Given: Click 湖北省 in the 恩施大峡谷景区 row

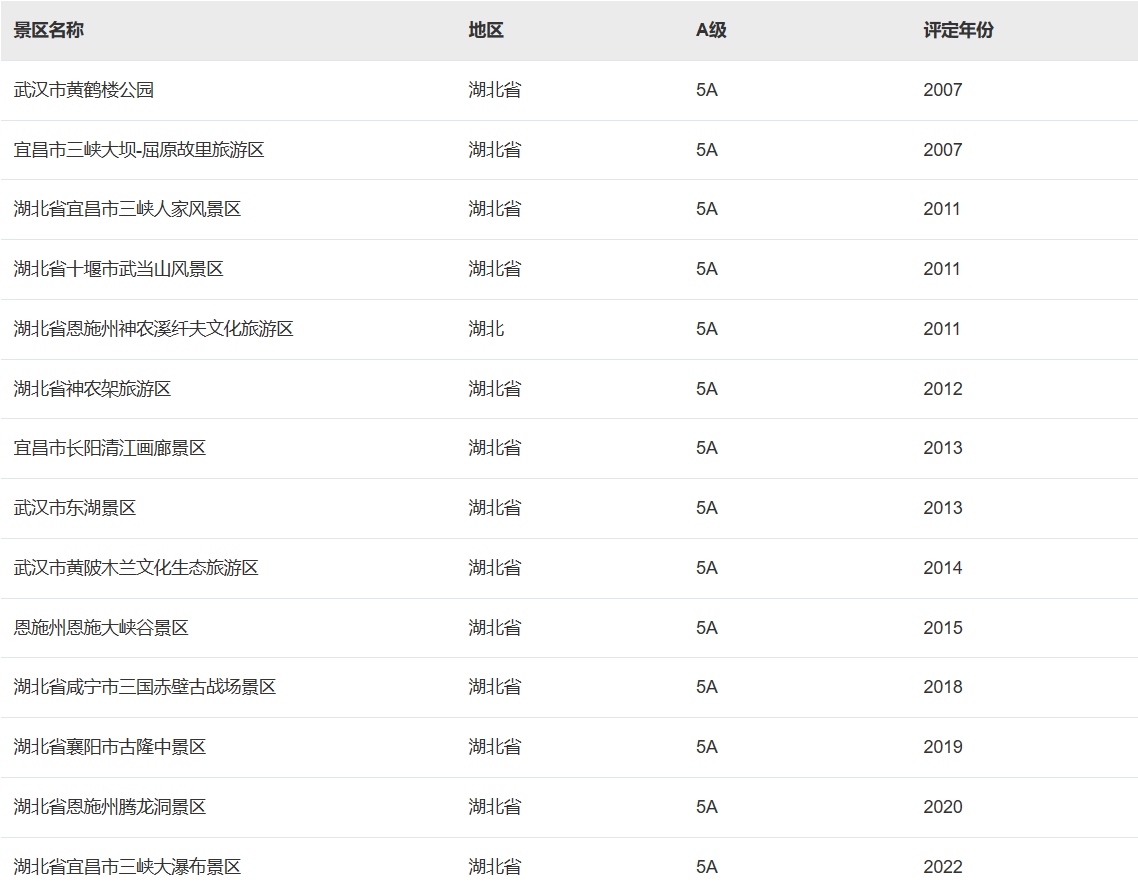Looking at the screenshot, I should pos(494,628).
